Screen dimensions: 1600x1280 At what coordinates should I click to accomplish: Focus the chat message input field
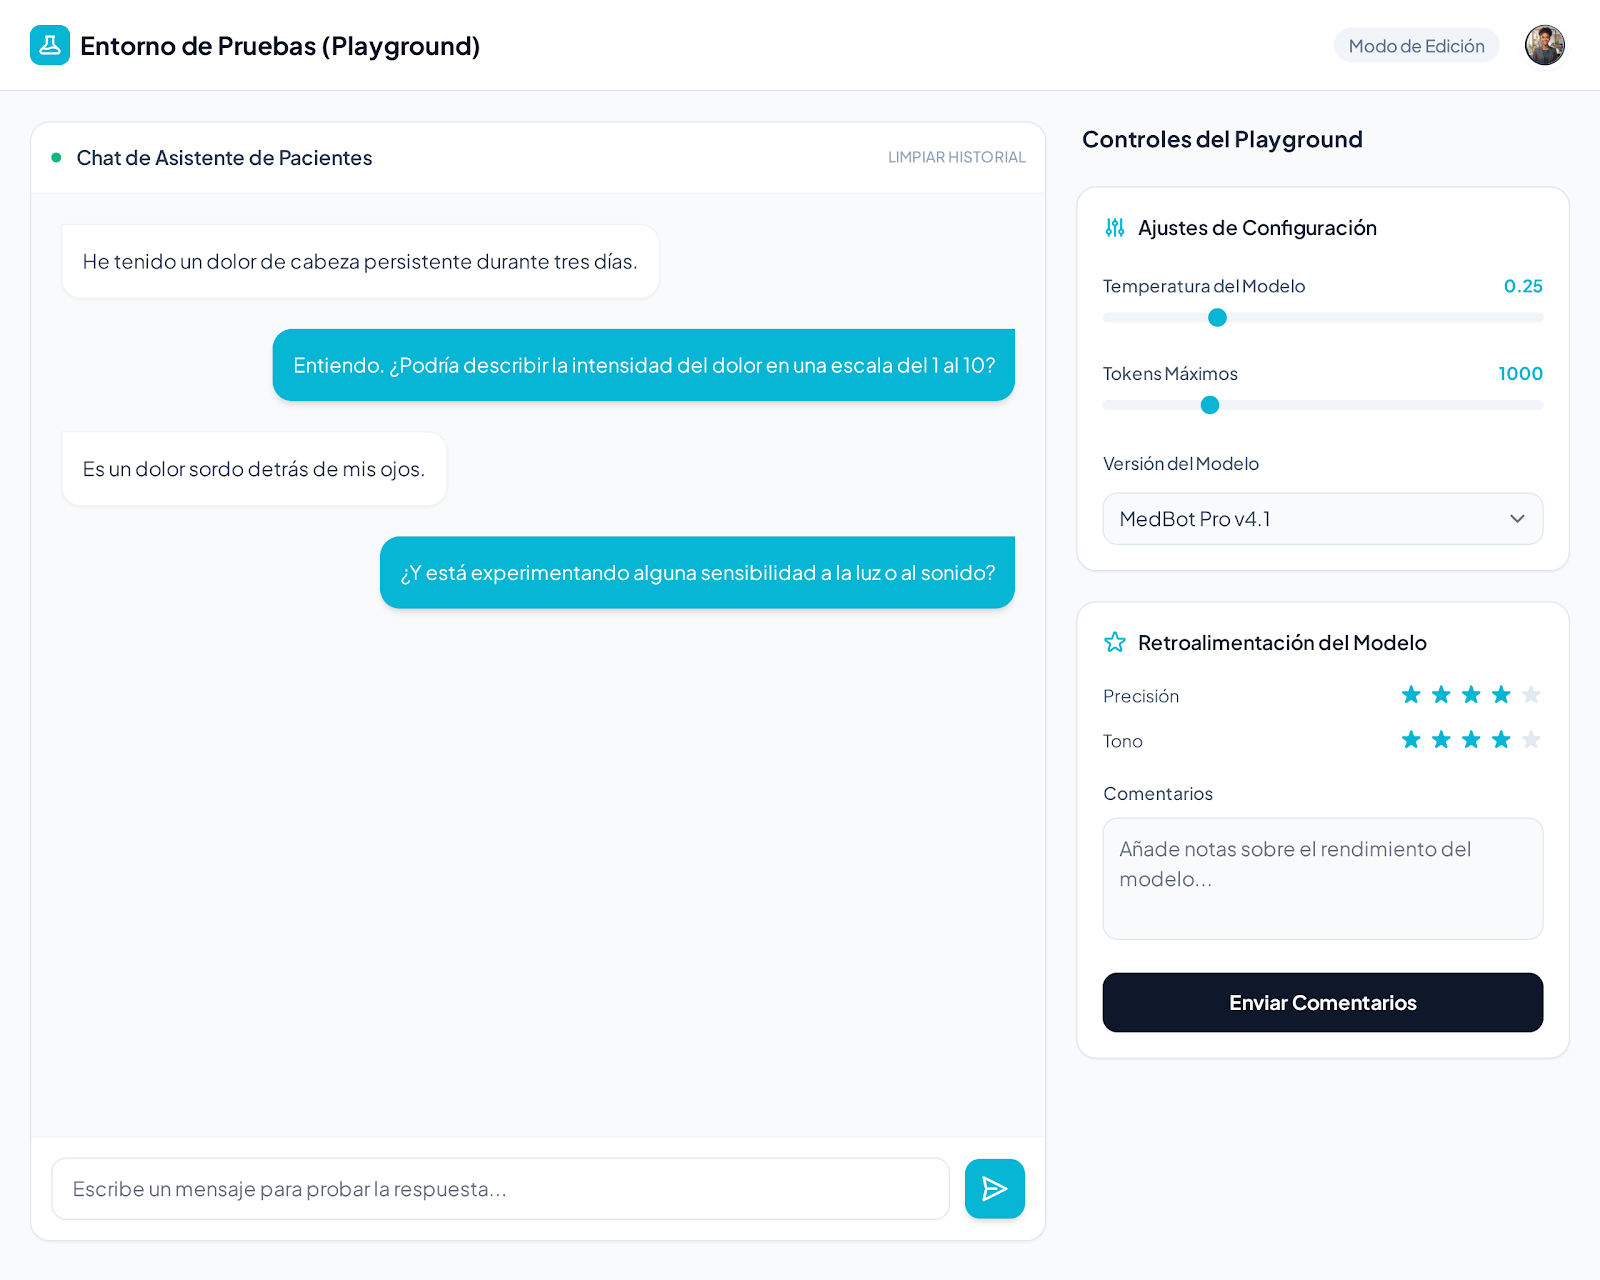pyautogui.click(x=500, y=1189)
